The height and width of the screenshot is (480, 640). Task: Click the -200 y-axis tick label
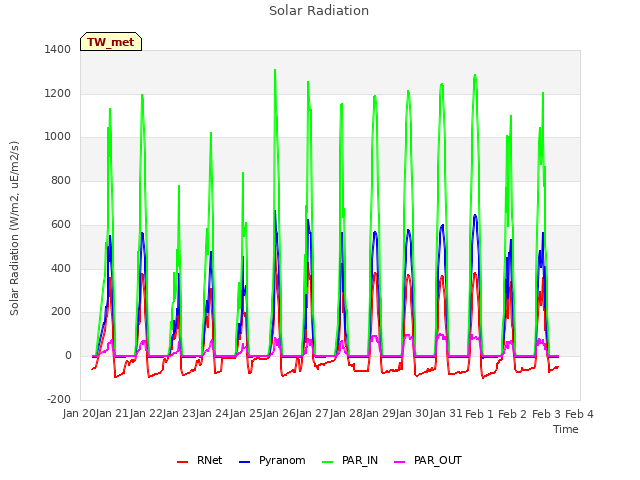point(59,399)
